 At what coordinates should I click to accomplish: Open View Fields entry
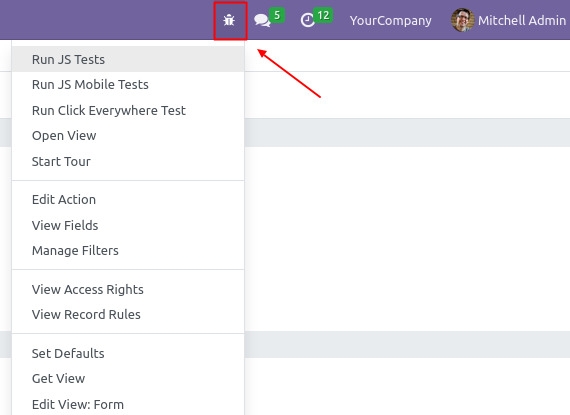coord(128,225)
